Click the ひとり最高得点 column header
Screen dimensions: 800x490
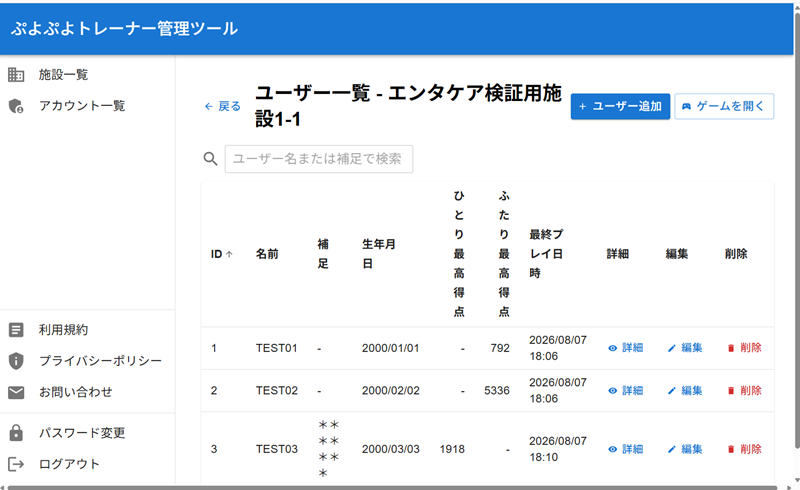459,254
